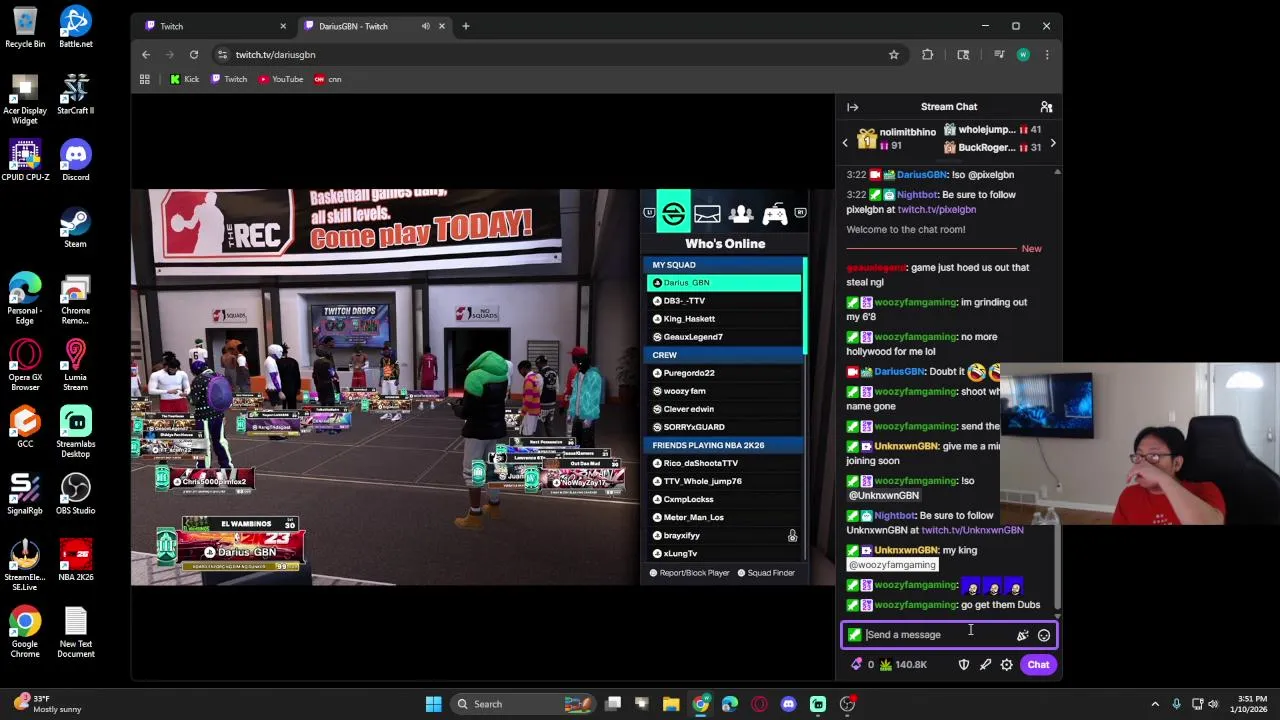Close the DariusGBN - Twitch tab
The image size is (1280, 720).
click(x=442, y=26)
